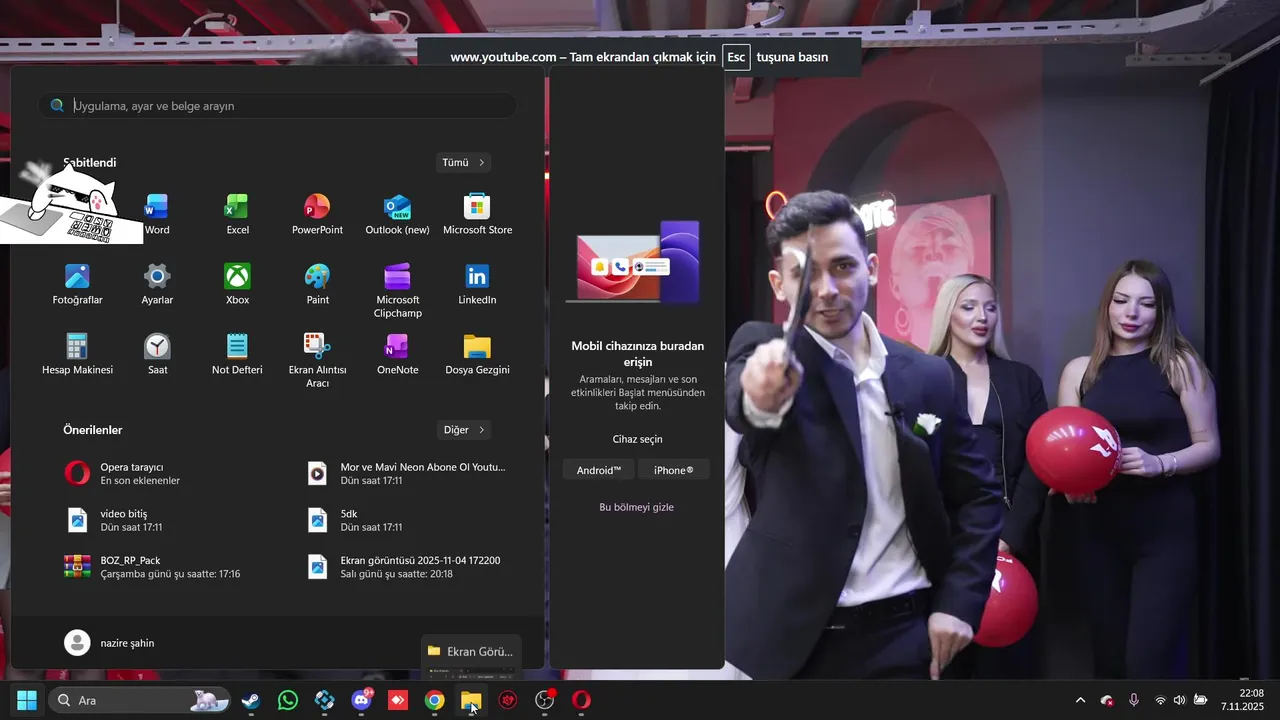Viewport: 1280px width, 720px height.
Task: Open Not Defteri notepad
Action: (237, 355)
